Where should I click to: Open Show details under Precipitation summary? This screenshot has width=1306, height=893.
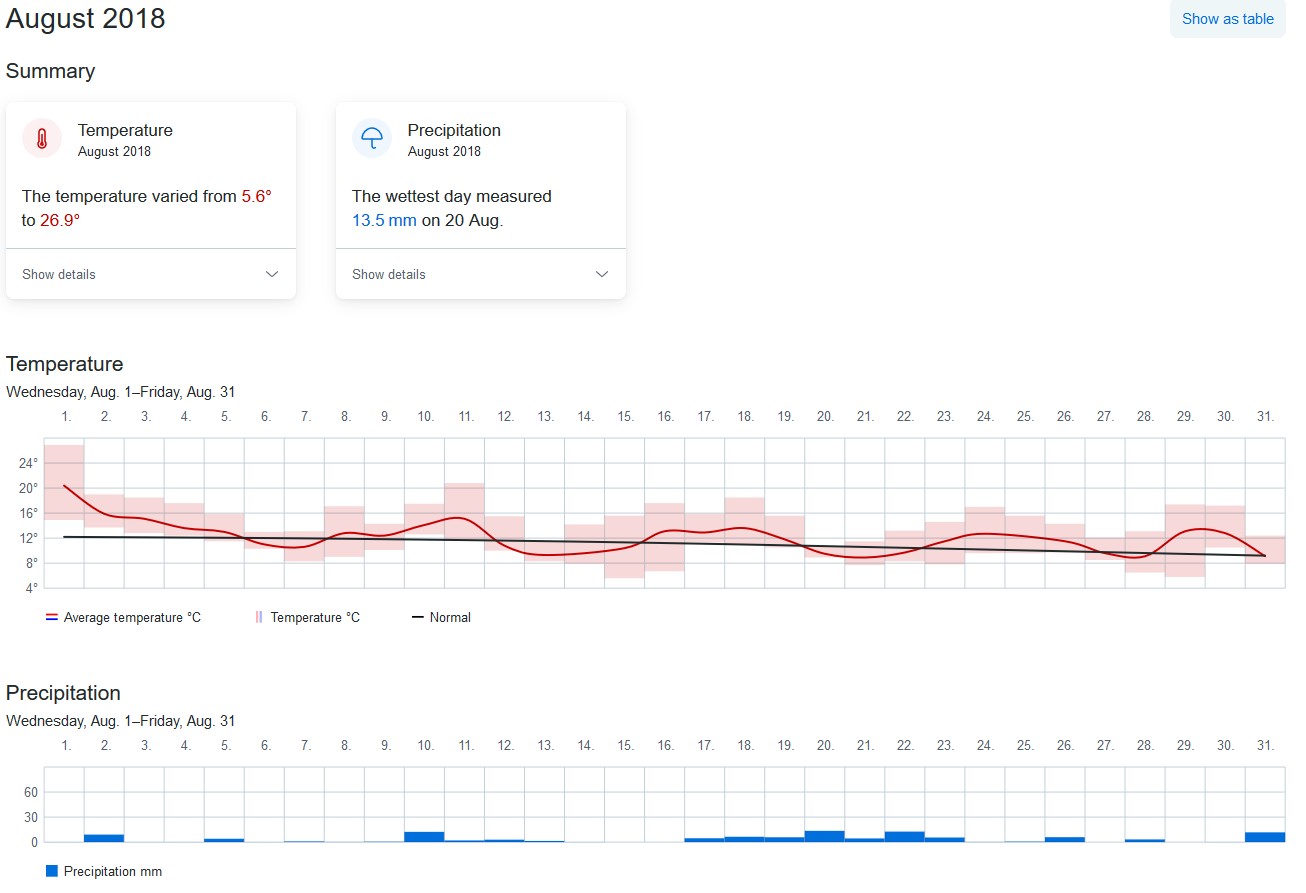coord(389,274)
